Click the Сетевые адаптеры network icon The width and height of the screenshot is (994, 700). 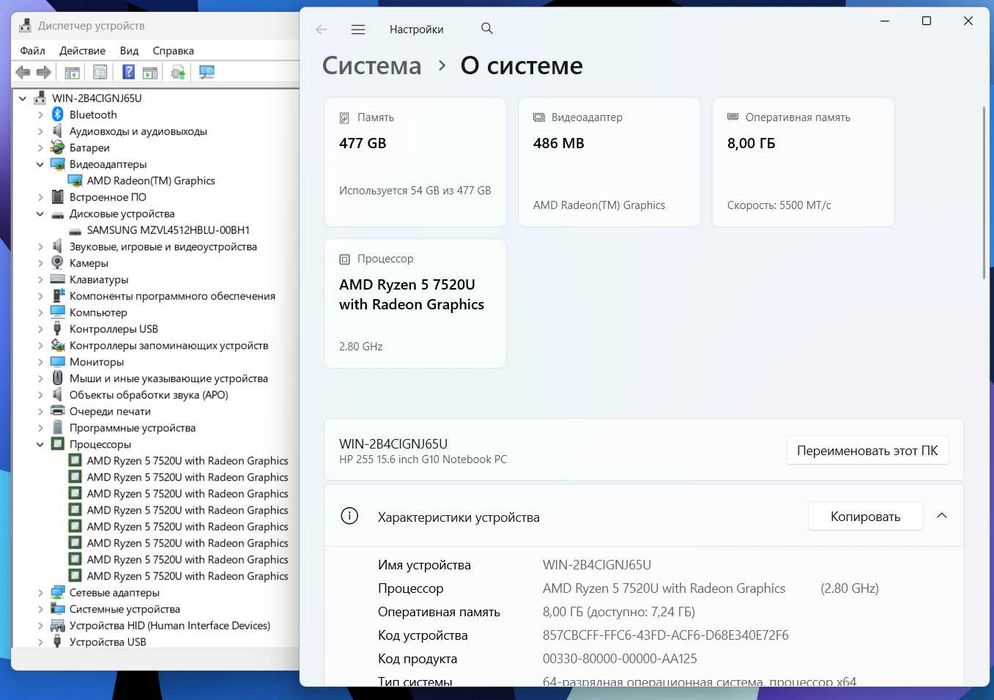pyautogui.click(x=58, y=592)
